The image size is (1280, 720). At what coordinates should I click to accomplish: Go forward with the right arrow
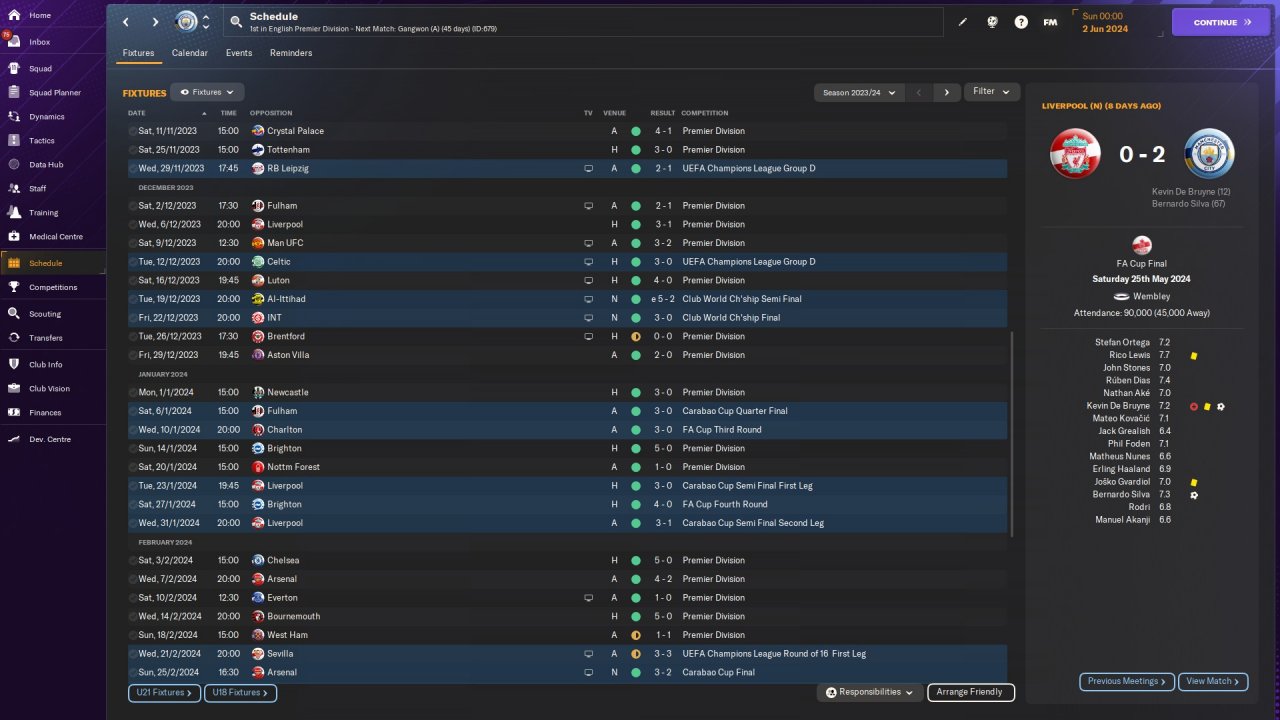[155, 22]
